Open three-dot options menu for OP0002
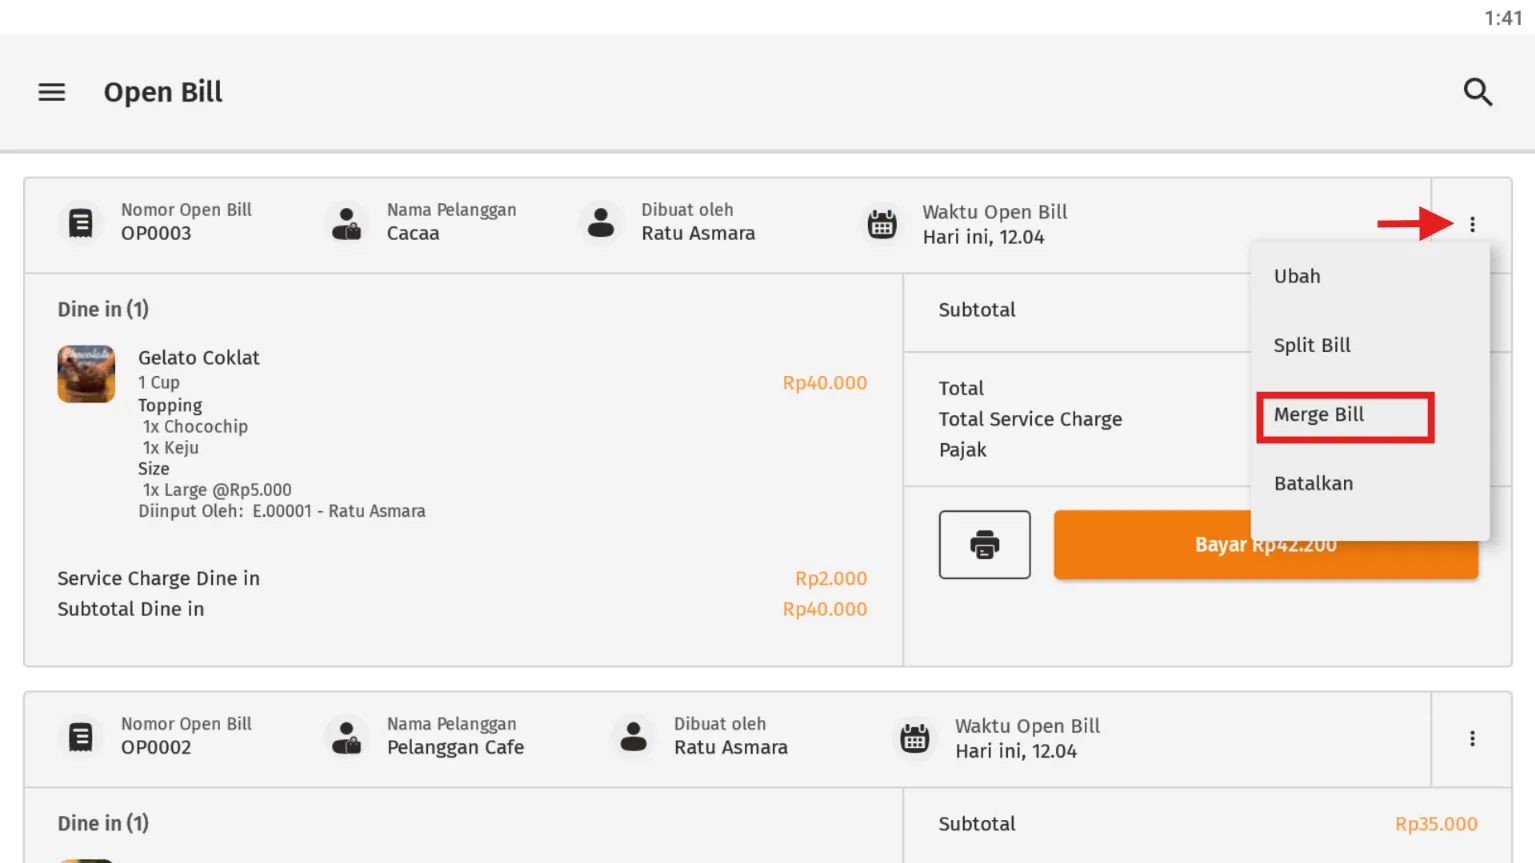 (x=1472, y=738)
